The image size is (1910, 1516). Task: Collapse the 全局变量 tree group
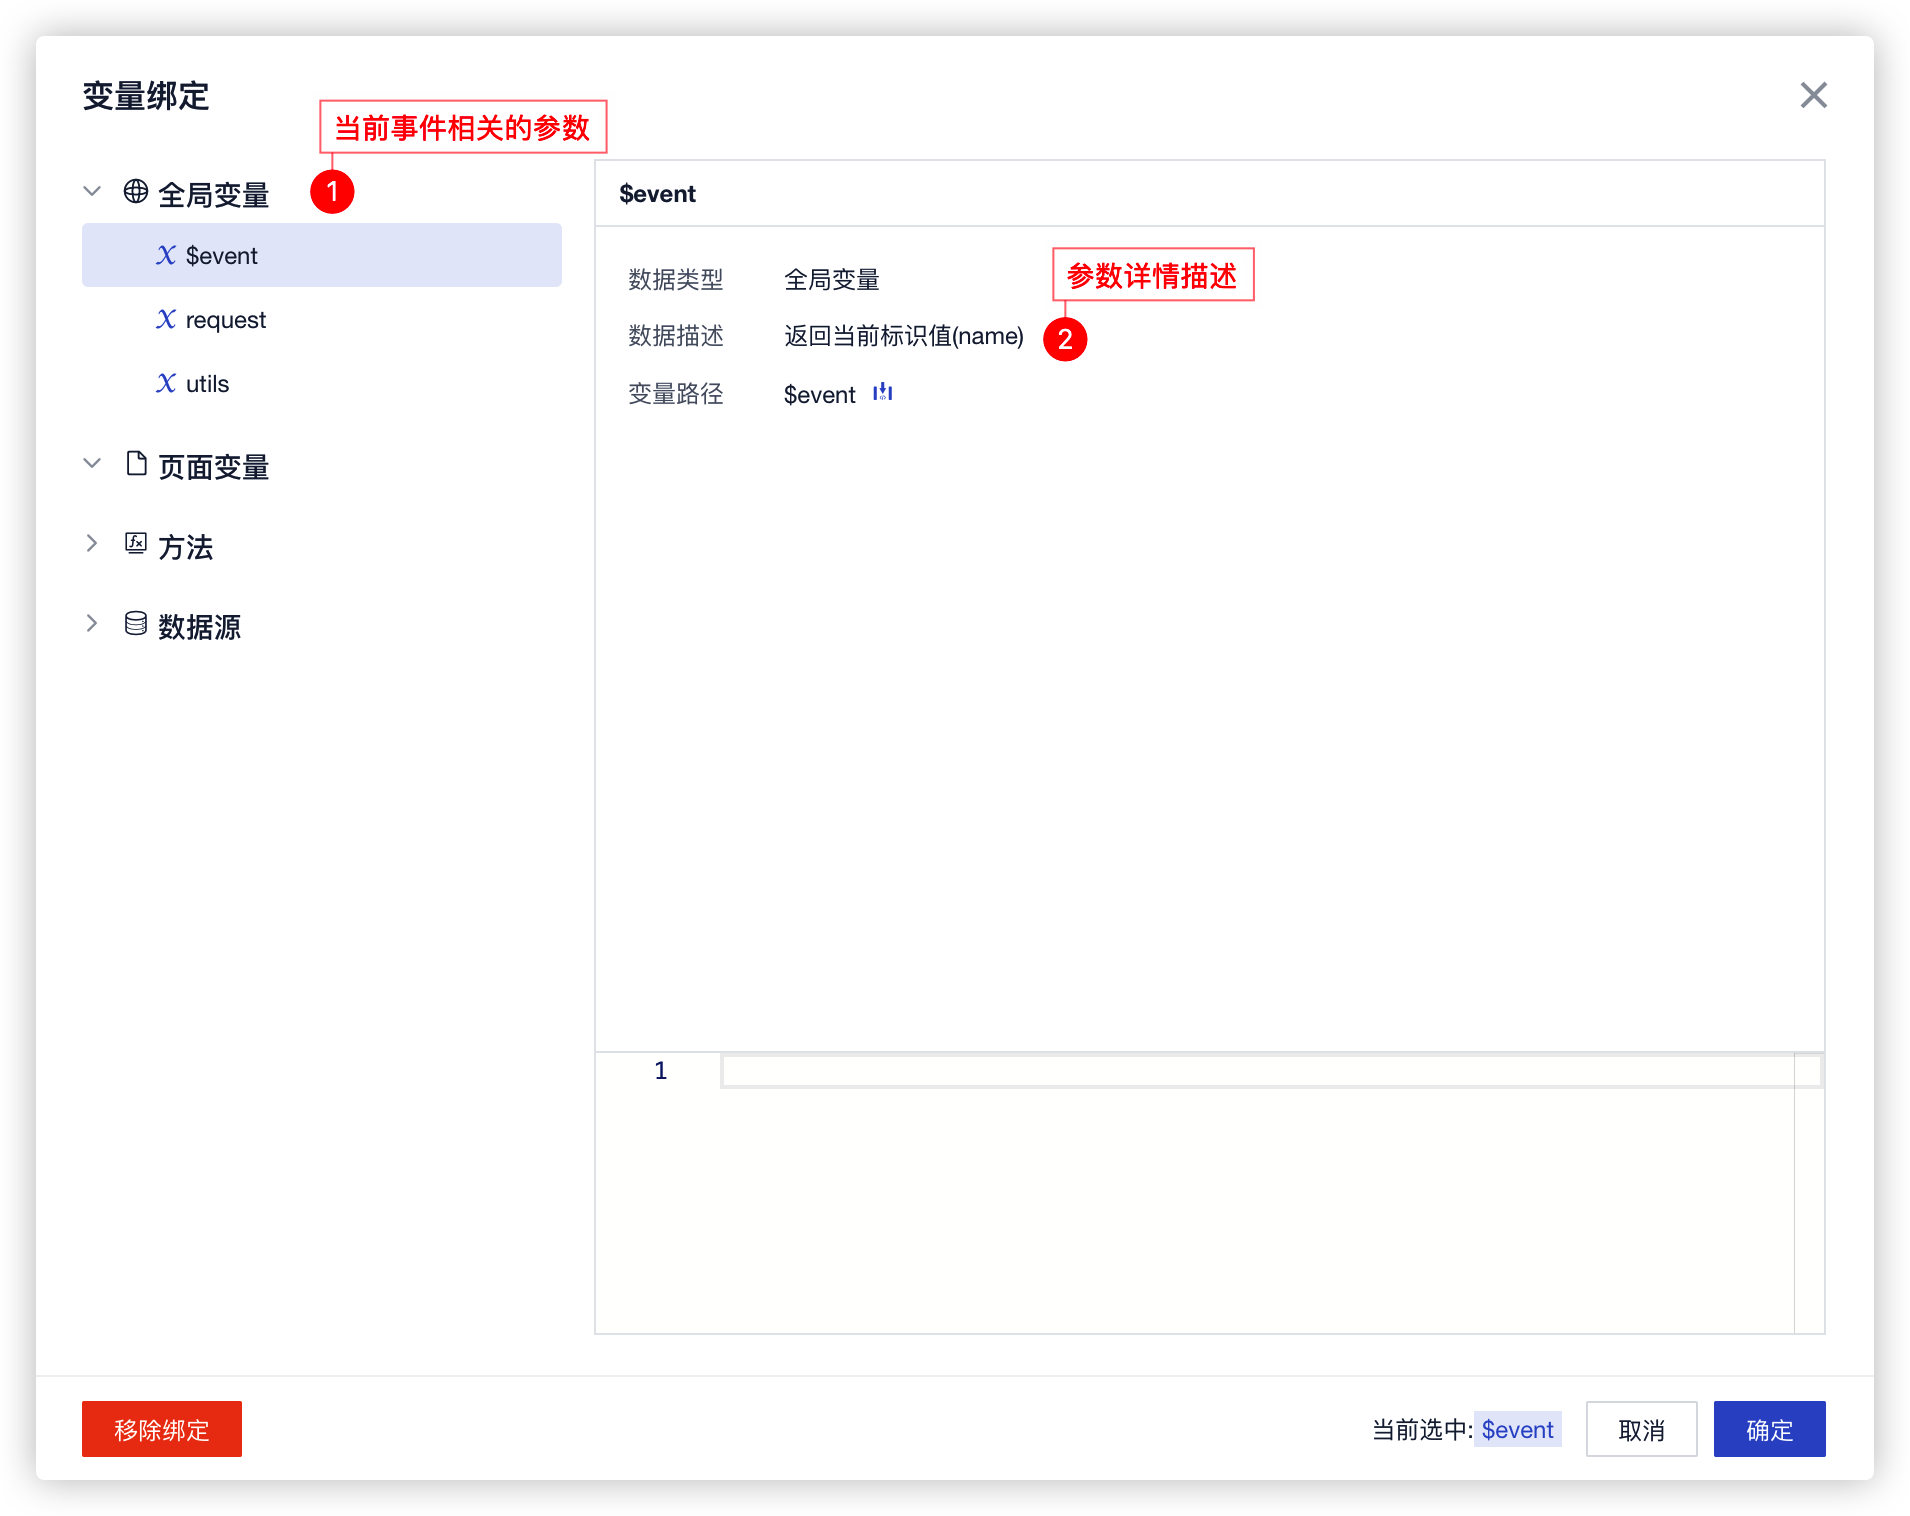pyautogui.click(x=92, y=192)
